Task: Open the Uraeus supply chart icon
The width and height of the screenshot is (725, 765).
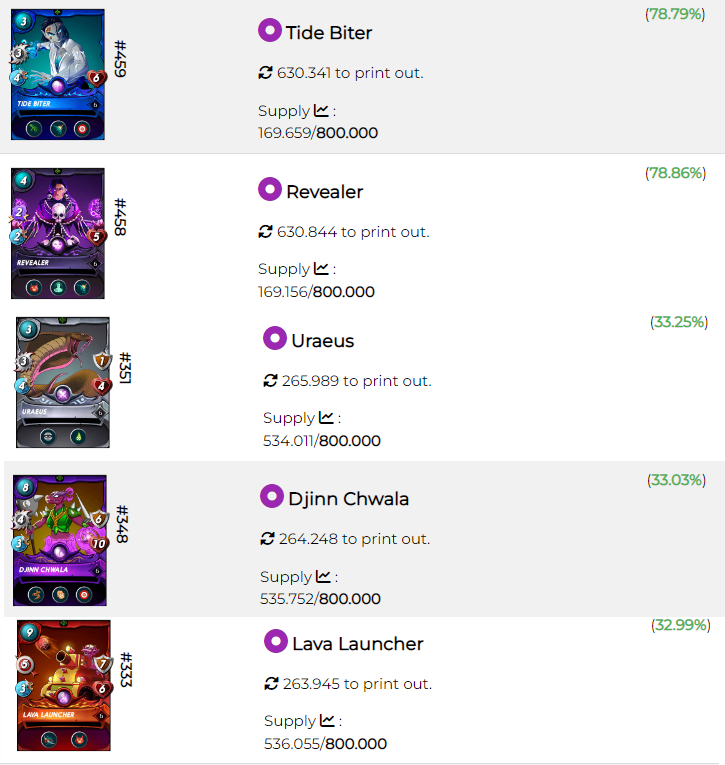Action: [326, 418]
